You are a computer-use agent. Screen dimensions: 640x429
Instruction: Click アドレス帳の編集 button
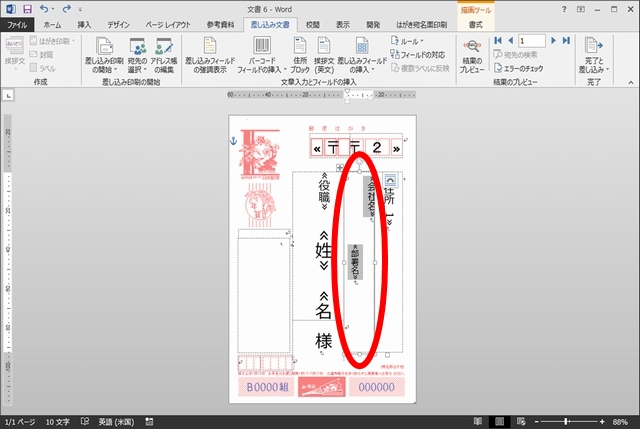click(x=164, y=55)
